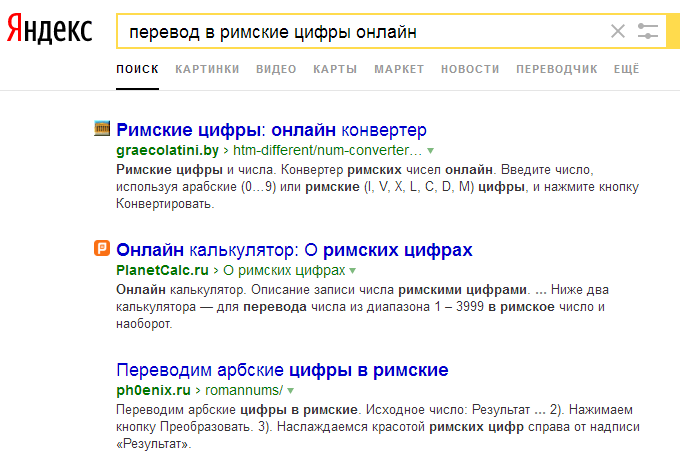The height and width of the screenshot is (465, 680).
Task: Expand dropdown arrow next to PlanetCalc.ru URL
Action: tap(353, 271)
